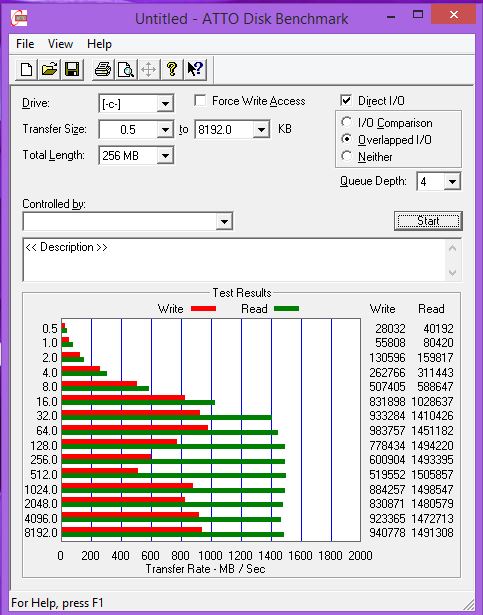Image resolution: width=483 pixels, height=615 pixels.
Task: Uncheck the Direct I/O checkbox
Action: pos(346,101)
